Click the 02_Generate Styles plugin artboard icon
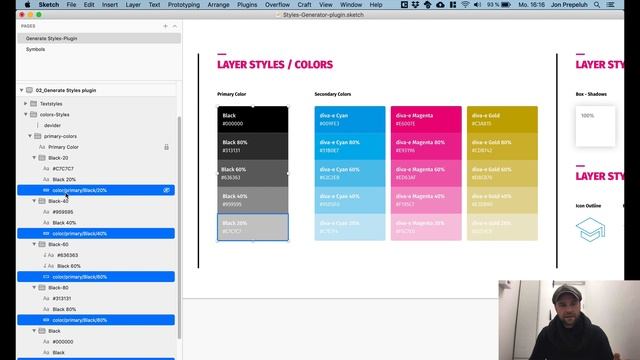The image size is (640, 360). tap(29, 90)
